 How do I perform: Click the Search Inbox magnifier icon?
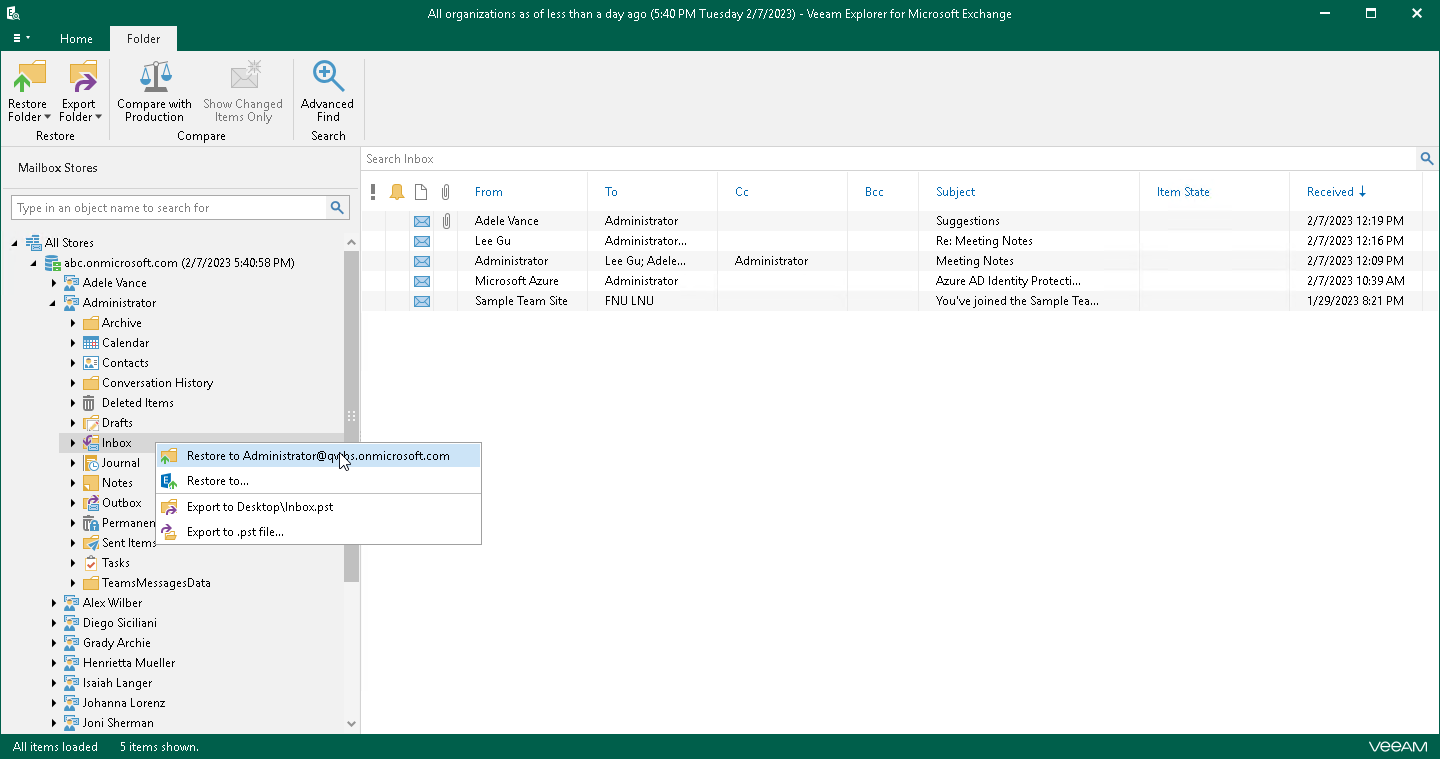point(1426,158)
